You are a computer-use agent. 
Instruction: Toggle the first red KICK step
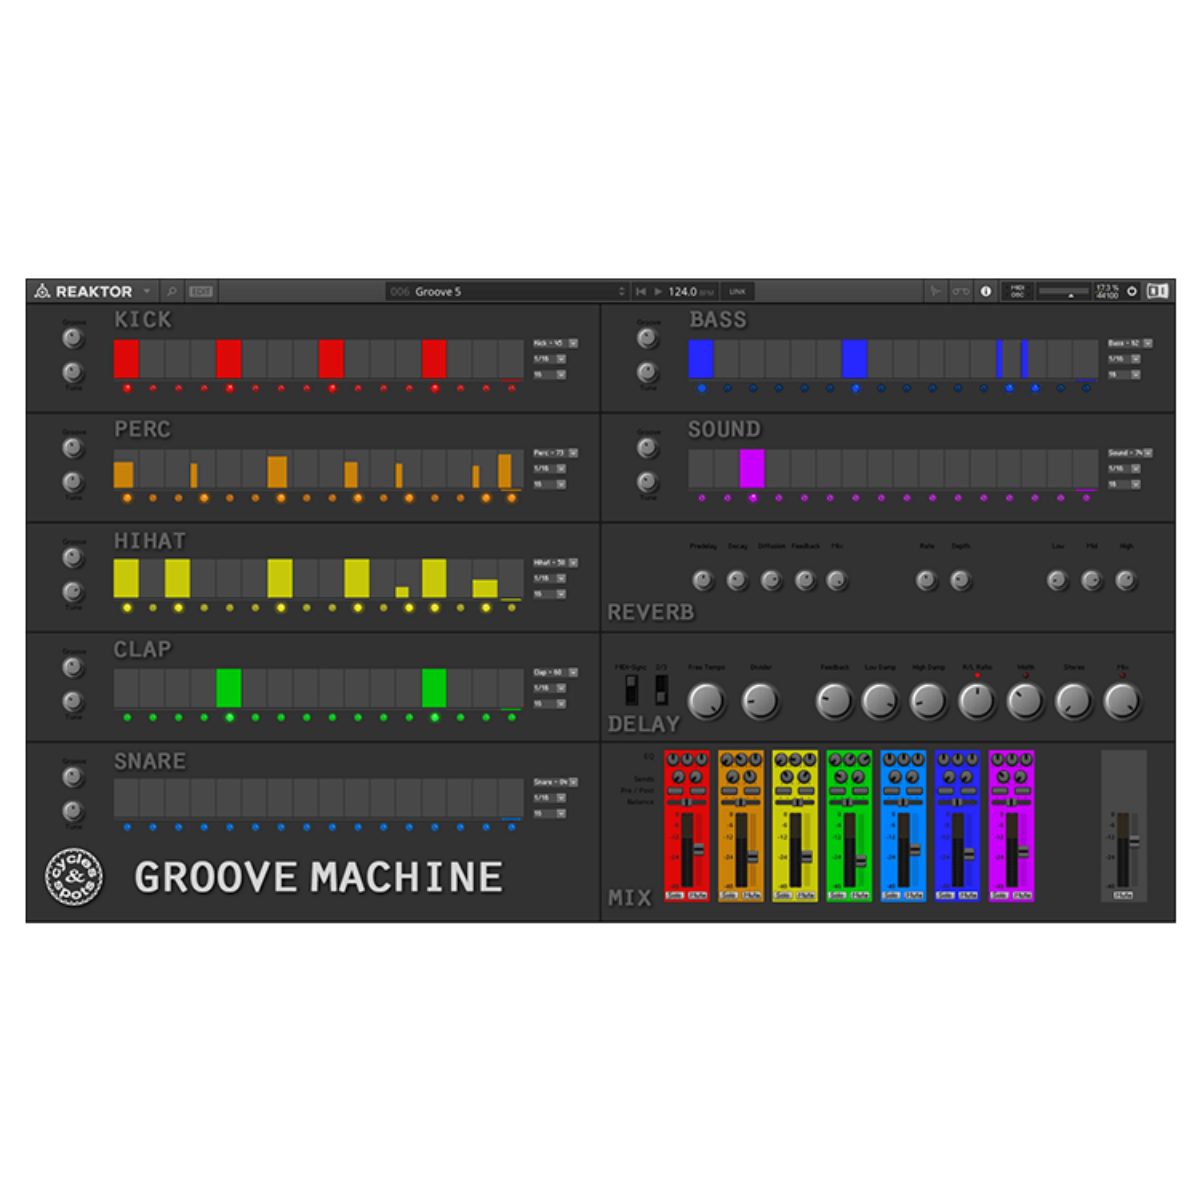pyautogui.click(x=126, y=359)
